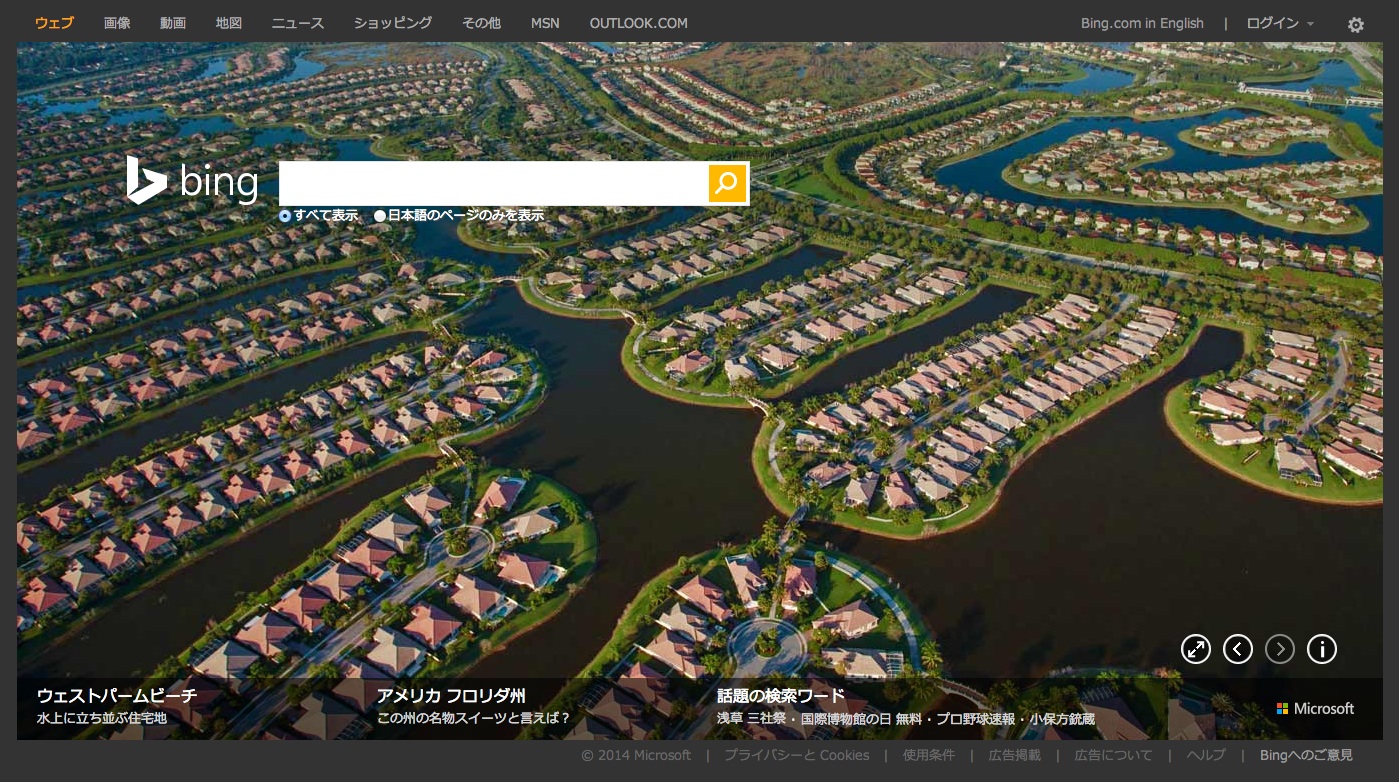Open image info via the circled i icon

tap(1322, 649)
